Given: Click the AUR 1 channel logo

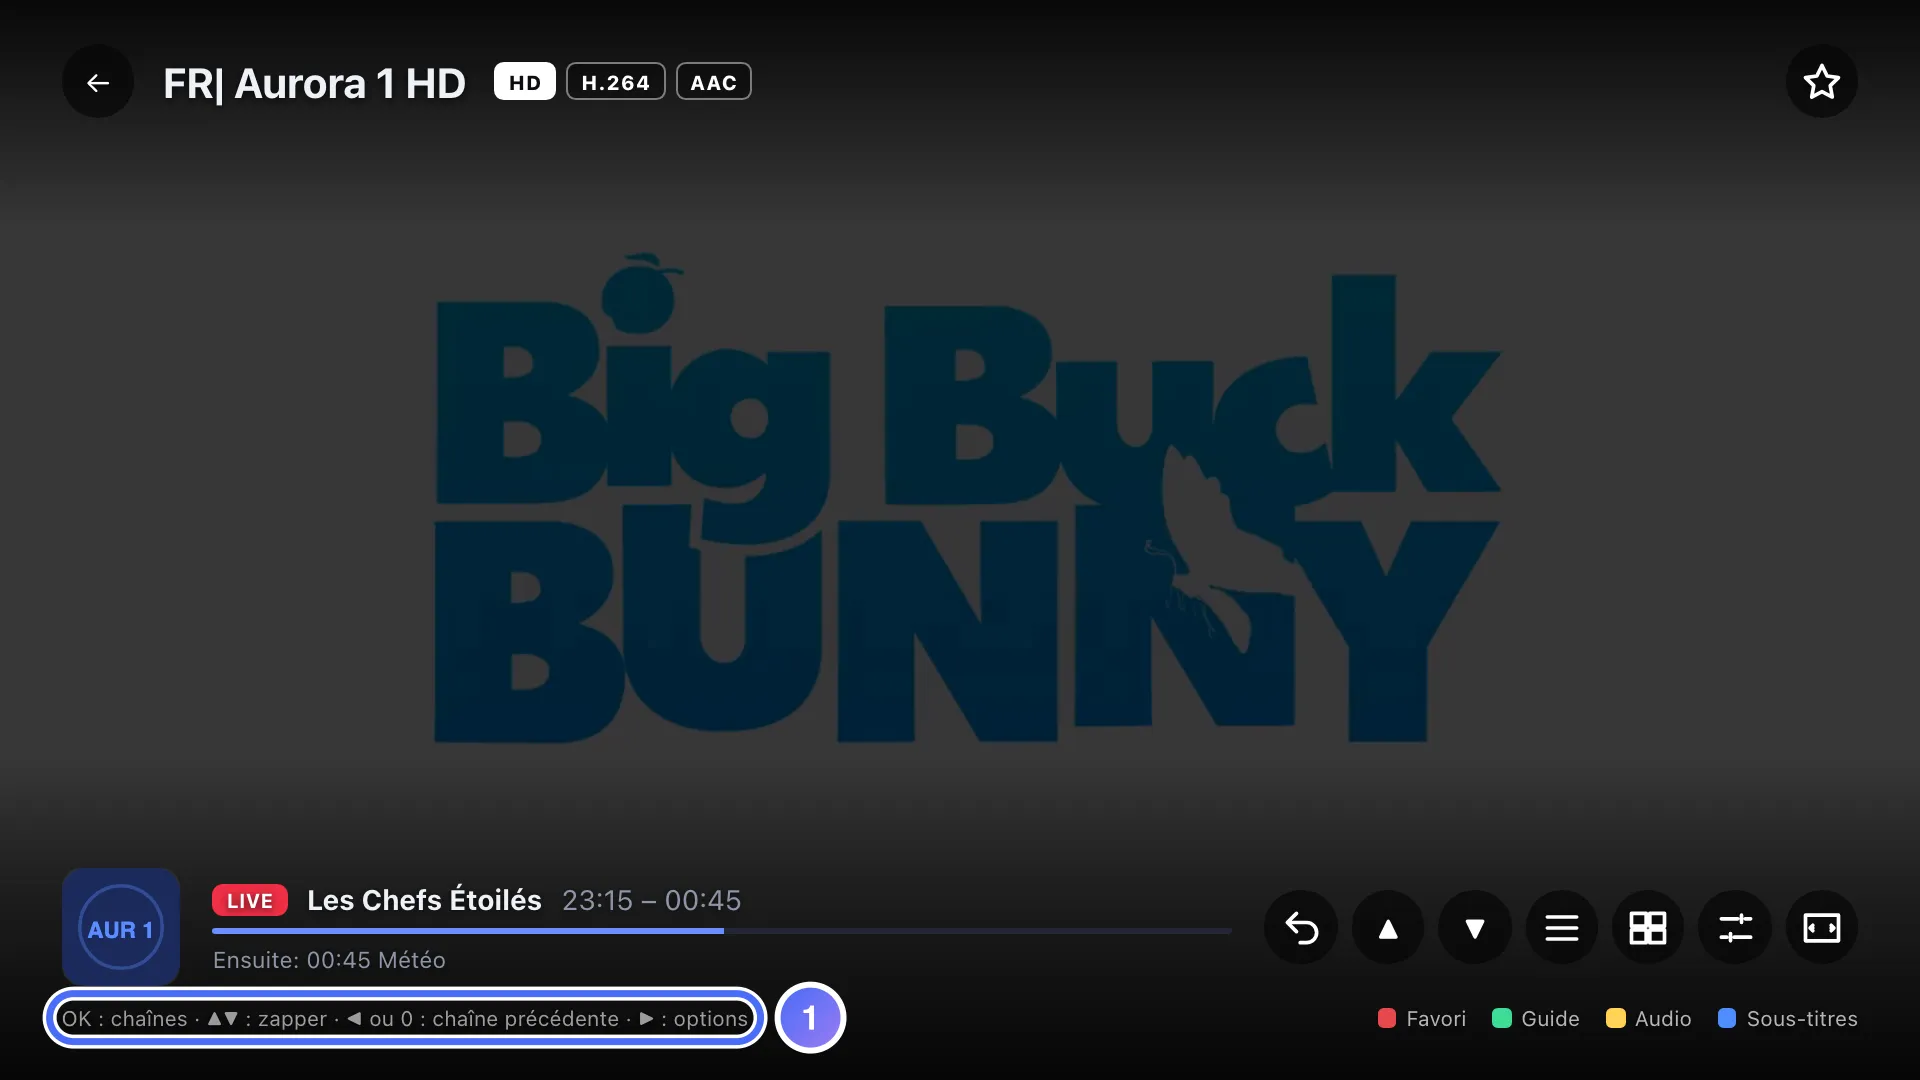Looking at the screenshot, I should 121,927.
